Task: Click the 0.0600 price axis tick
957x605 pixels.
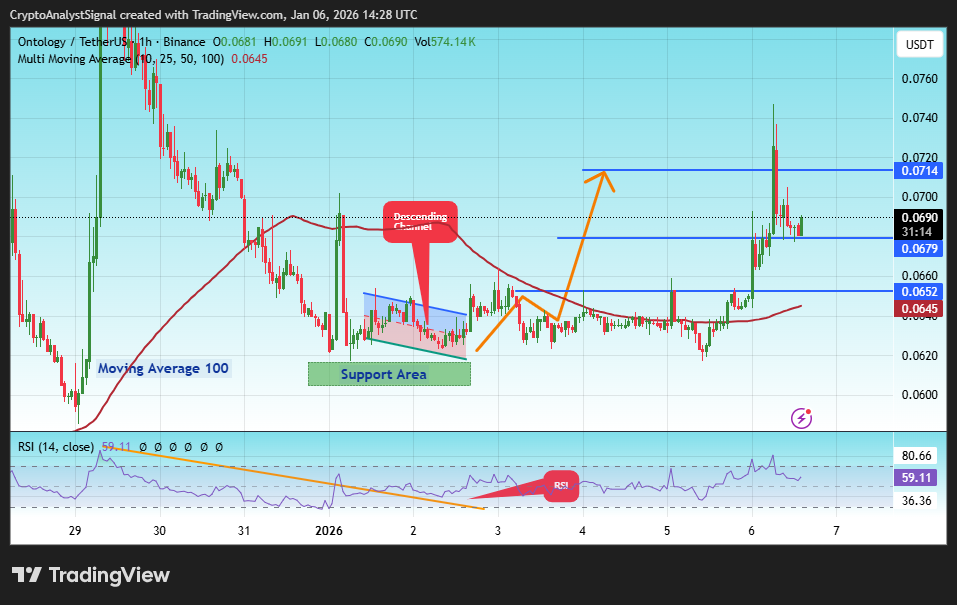Action: tap(920, 395)
